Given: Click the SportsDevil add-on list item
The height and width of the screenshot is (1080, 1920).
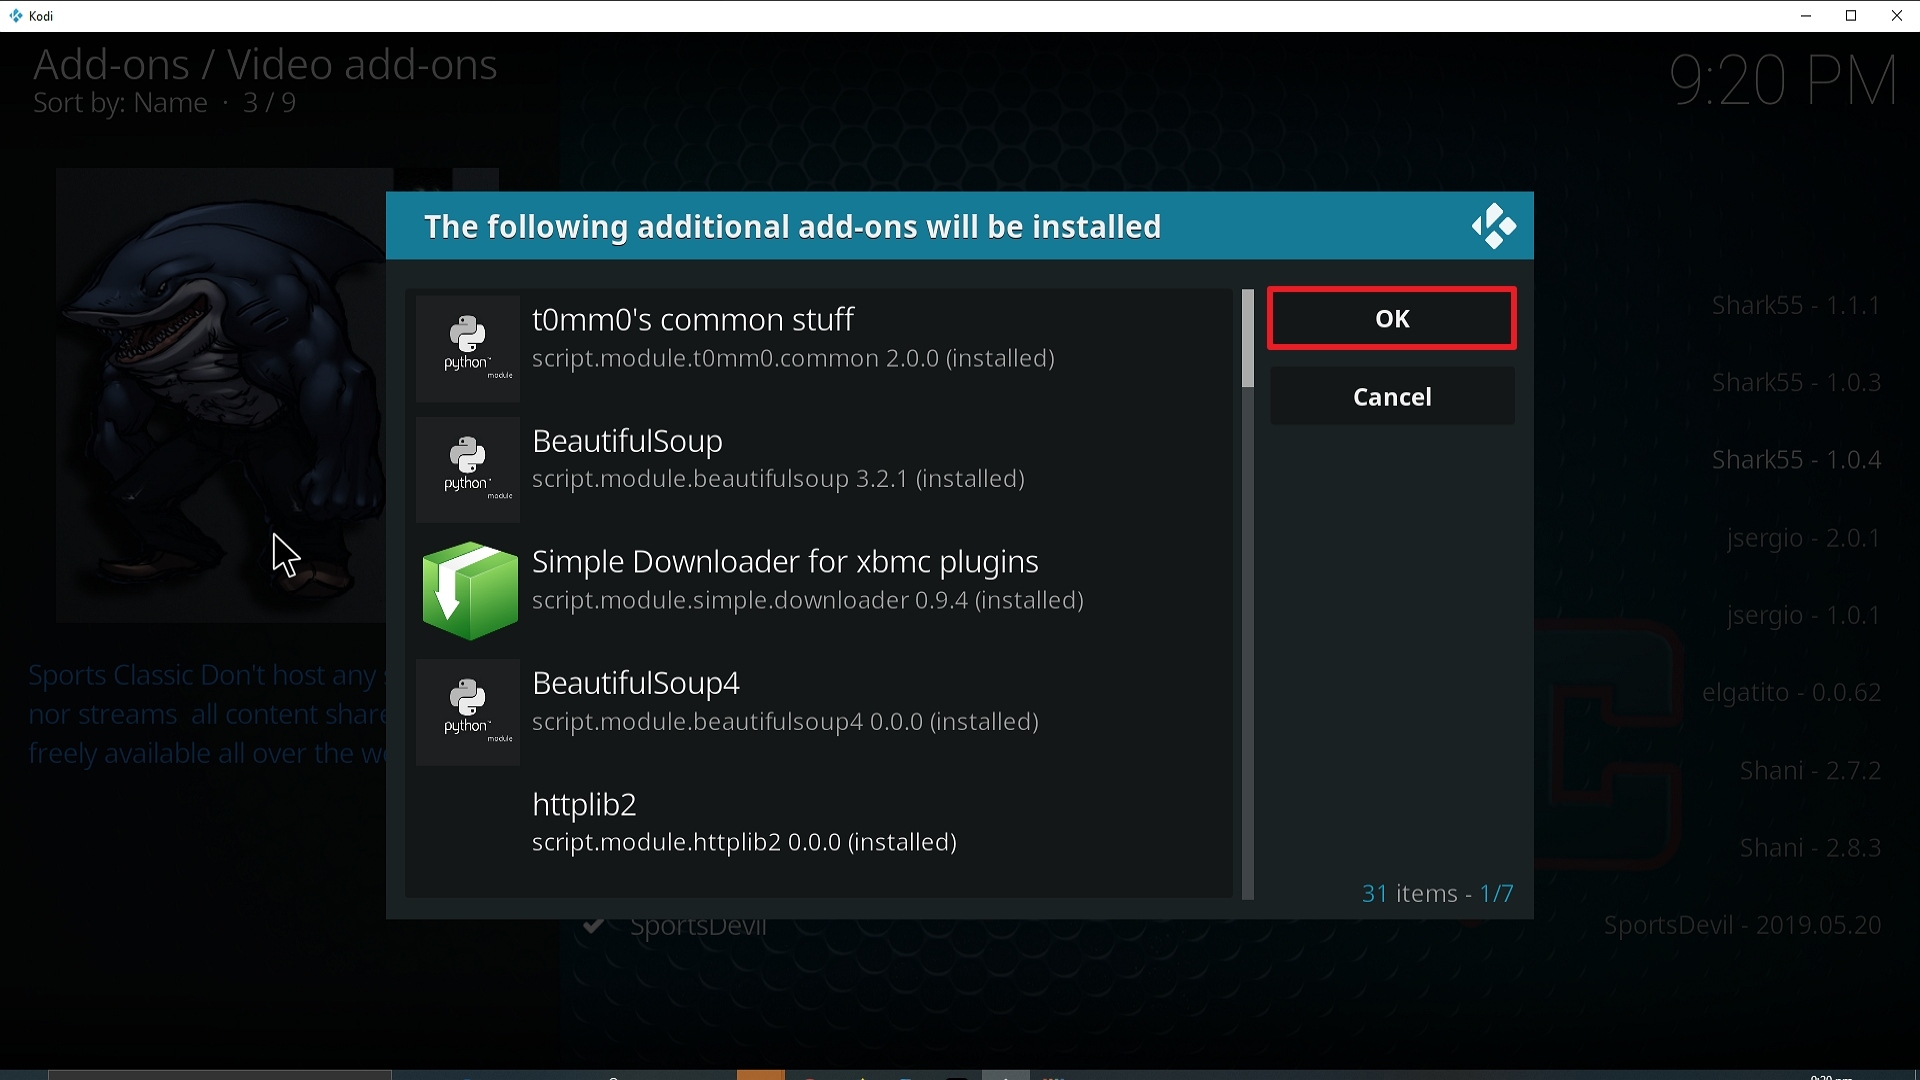Looking at the screenshot, I should pyautogui.click(x=698, y=928).
